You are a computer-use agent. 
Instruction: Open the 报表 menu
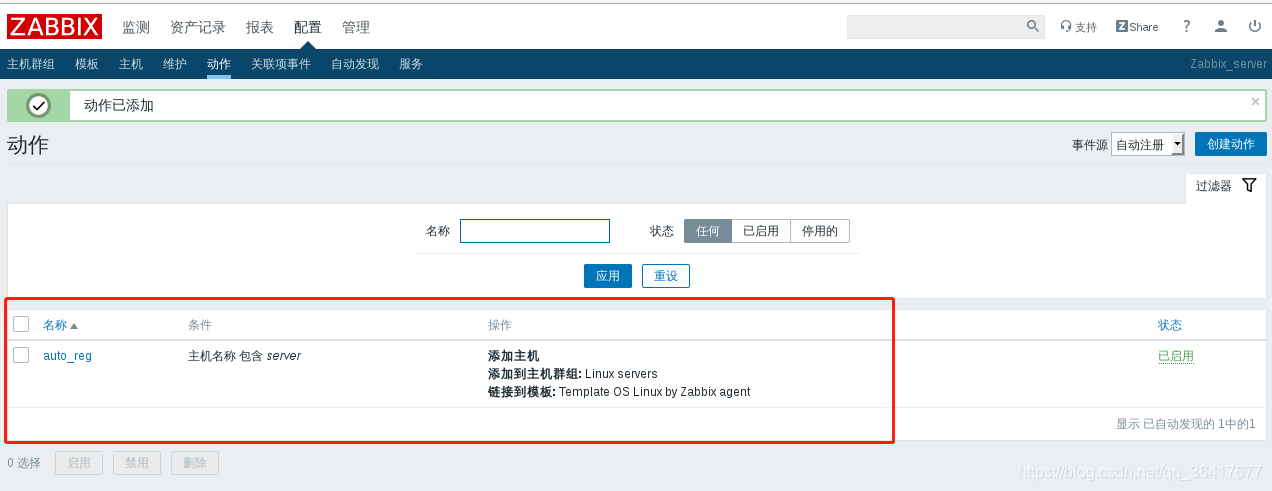260,27
